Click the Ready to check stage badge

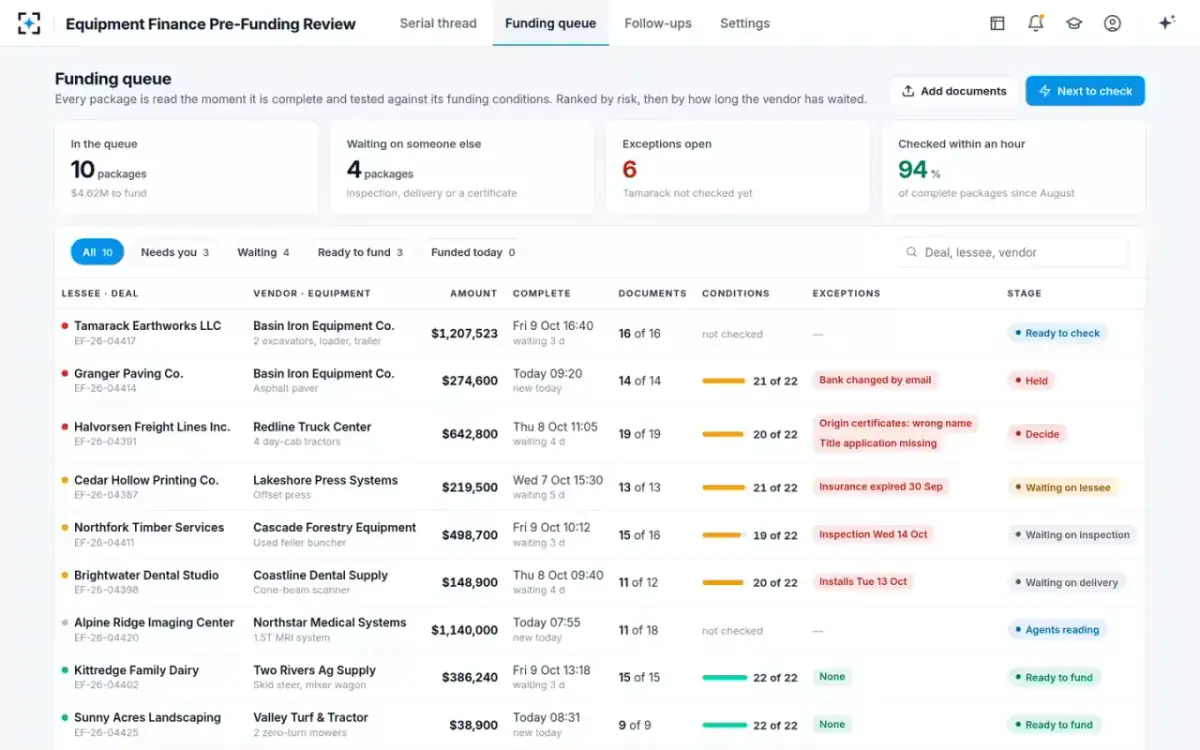click(x=1057, y=333)
